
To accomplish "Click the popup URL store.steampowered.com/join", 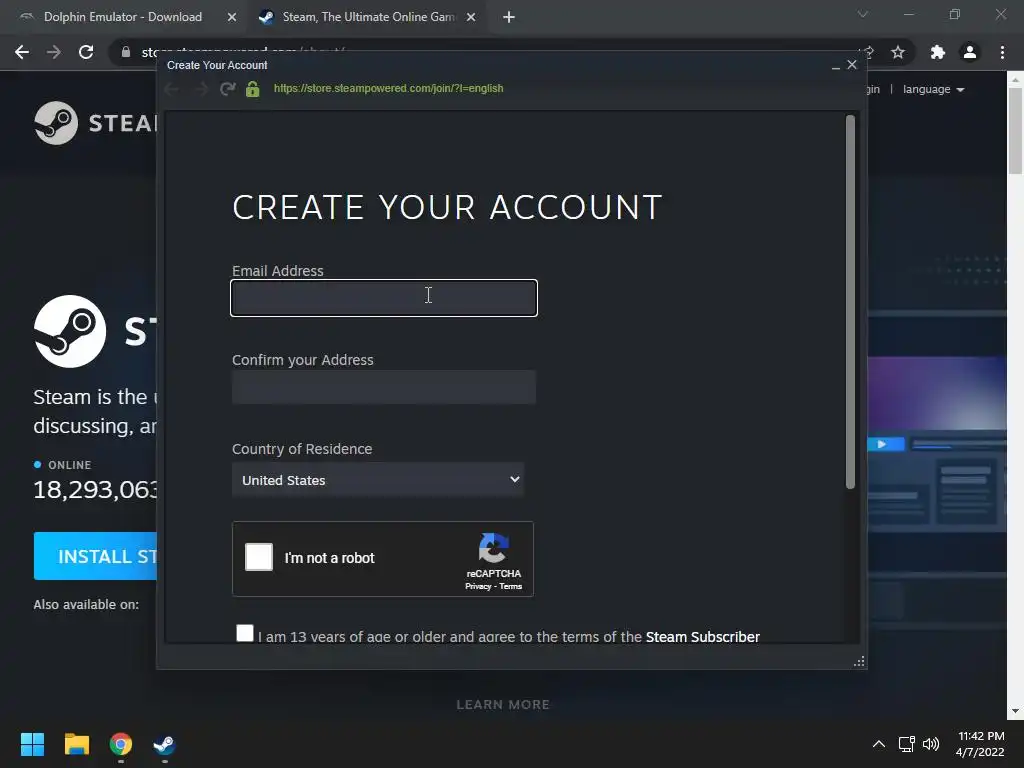I will (x=389, y=88).
